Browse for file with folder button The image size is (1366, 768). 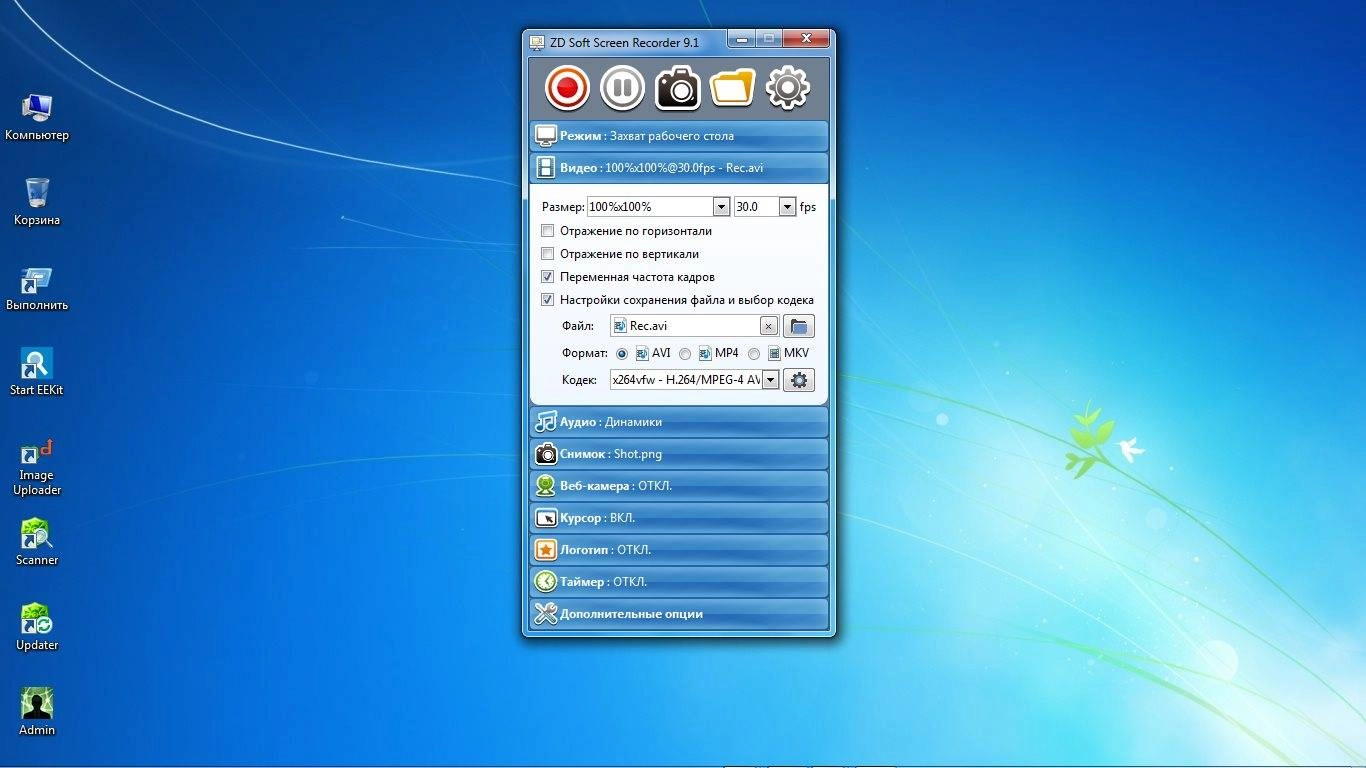click(799, 326)
